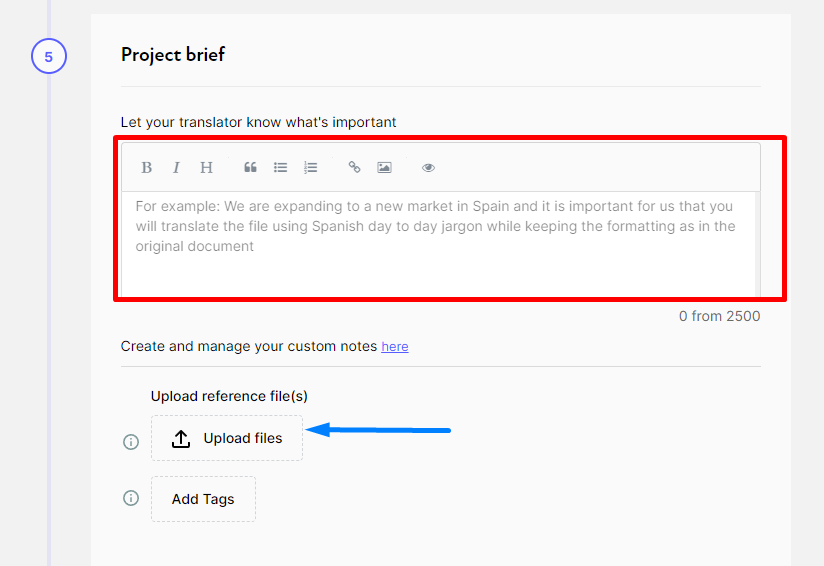Apply italic formatting in the editor toolbar
Viewport: 824px width, 566px height.
pyautogui.click(x=176, y=168)
